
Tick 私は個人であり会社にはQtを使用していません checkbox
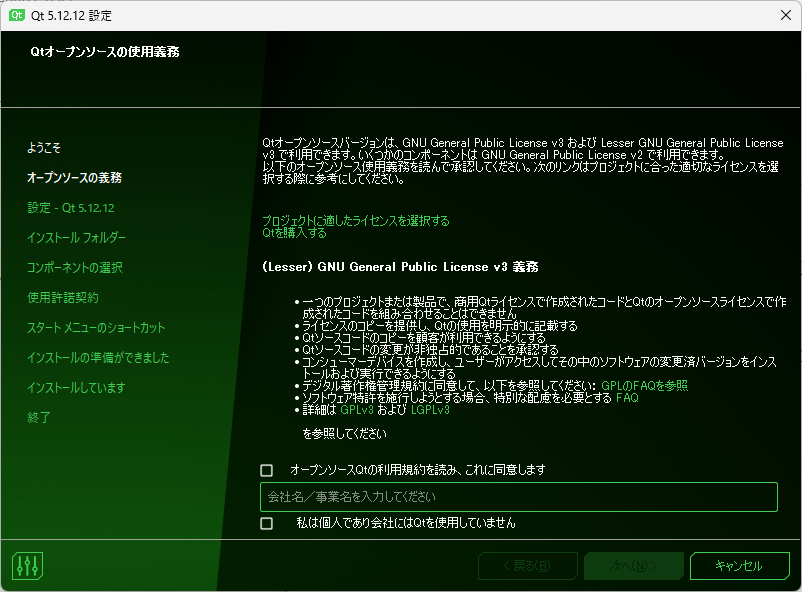coord(266,523)
